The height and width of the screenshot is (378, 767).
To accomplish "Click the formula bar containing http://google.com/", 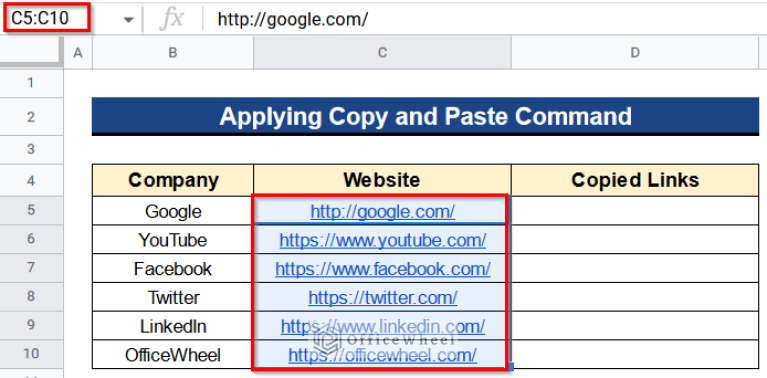I will (x=484, y=19).
